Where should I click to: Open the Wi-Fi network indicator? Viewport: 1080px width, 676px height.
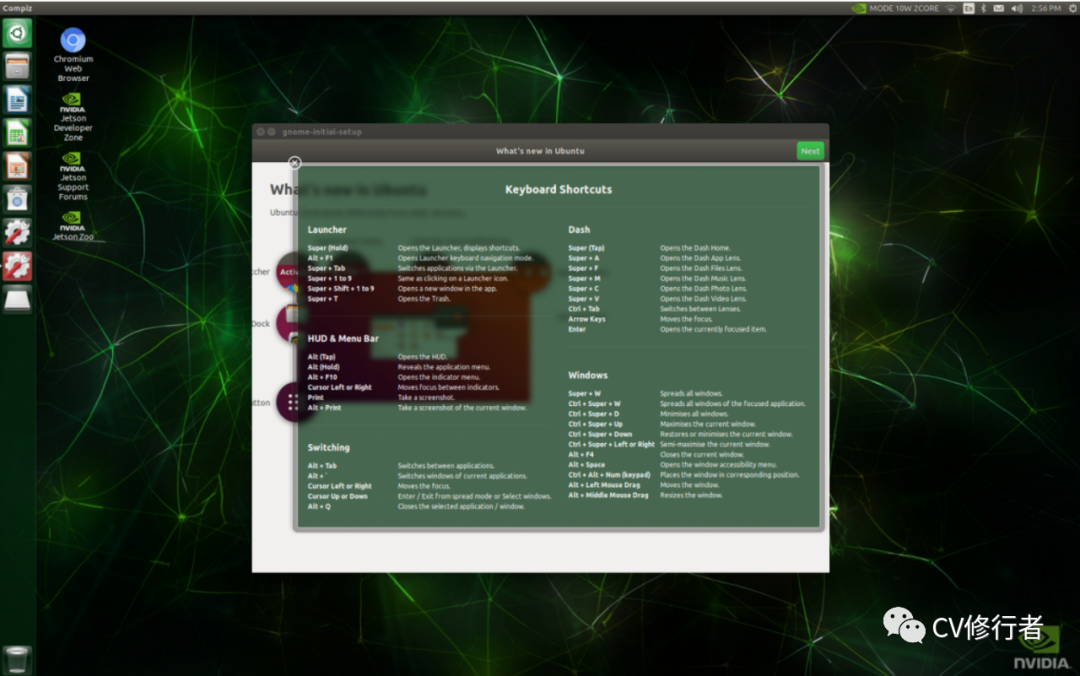pos(951,8)
